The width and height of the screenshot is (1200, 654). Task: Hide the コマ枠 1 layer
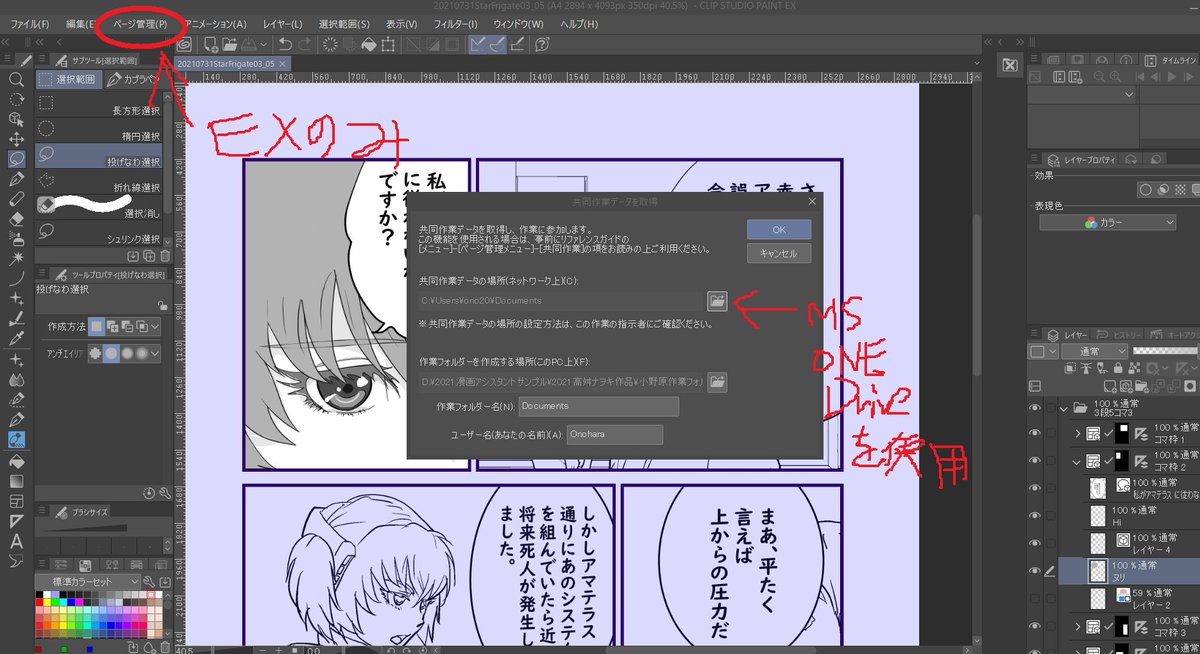(x=1035, y=432)
